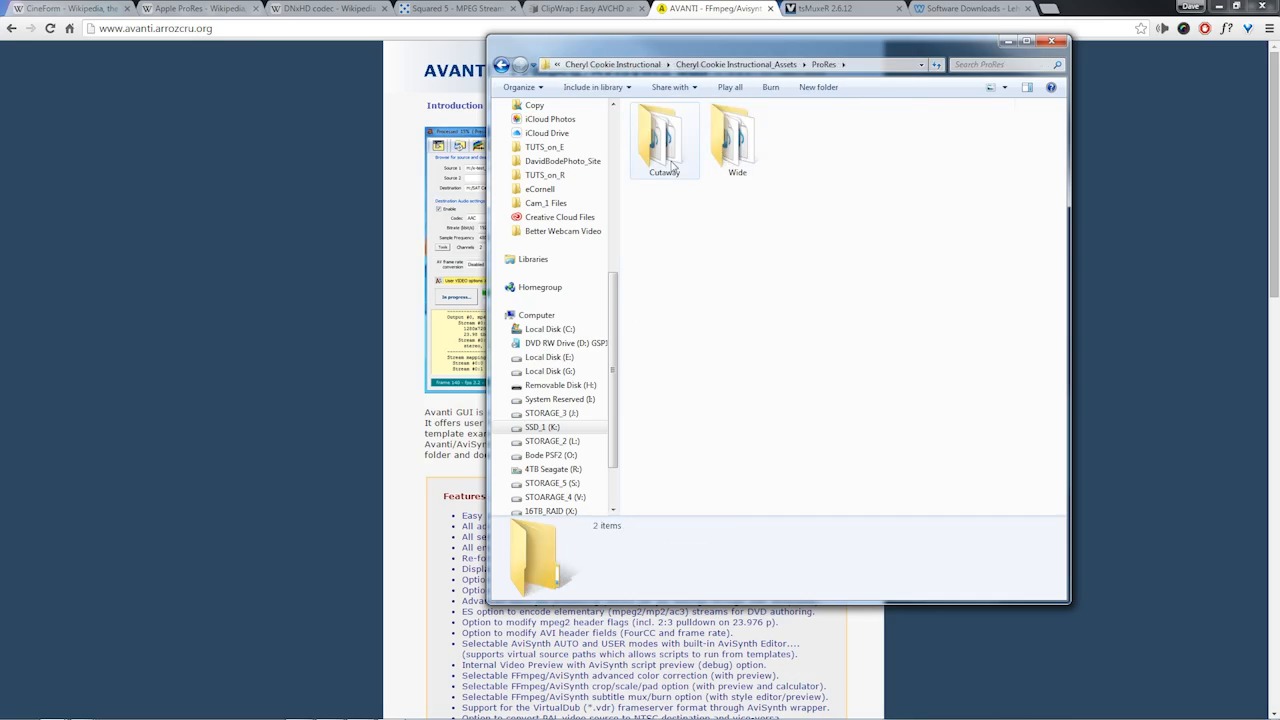Screen dimensions: 1280x720
Task: Open DavidBodePhoto_Site folder in sidebar
Action: click(562, 161)
